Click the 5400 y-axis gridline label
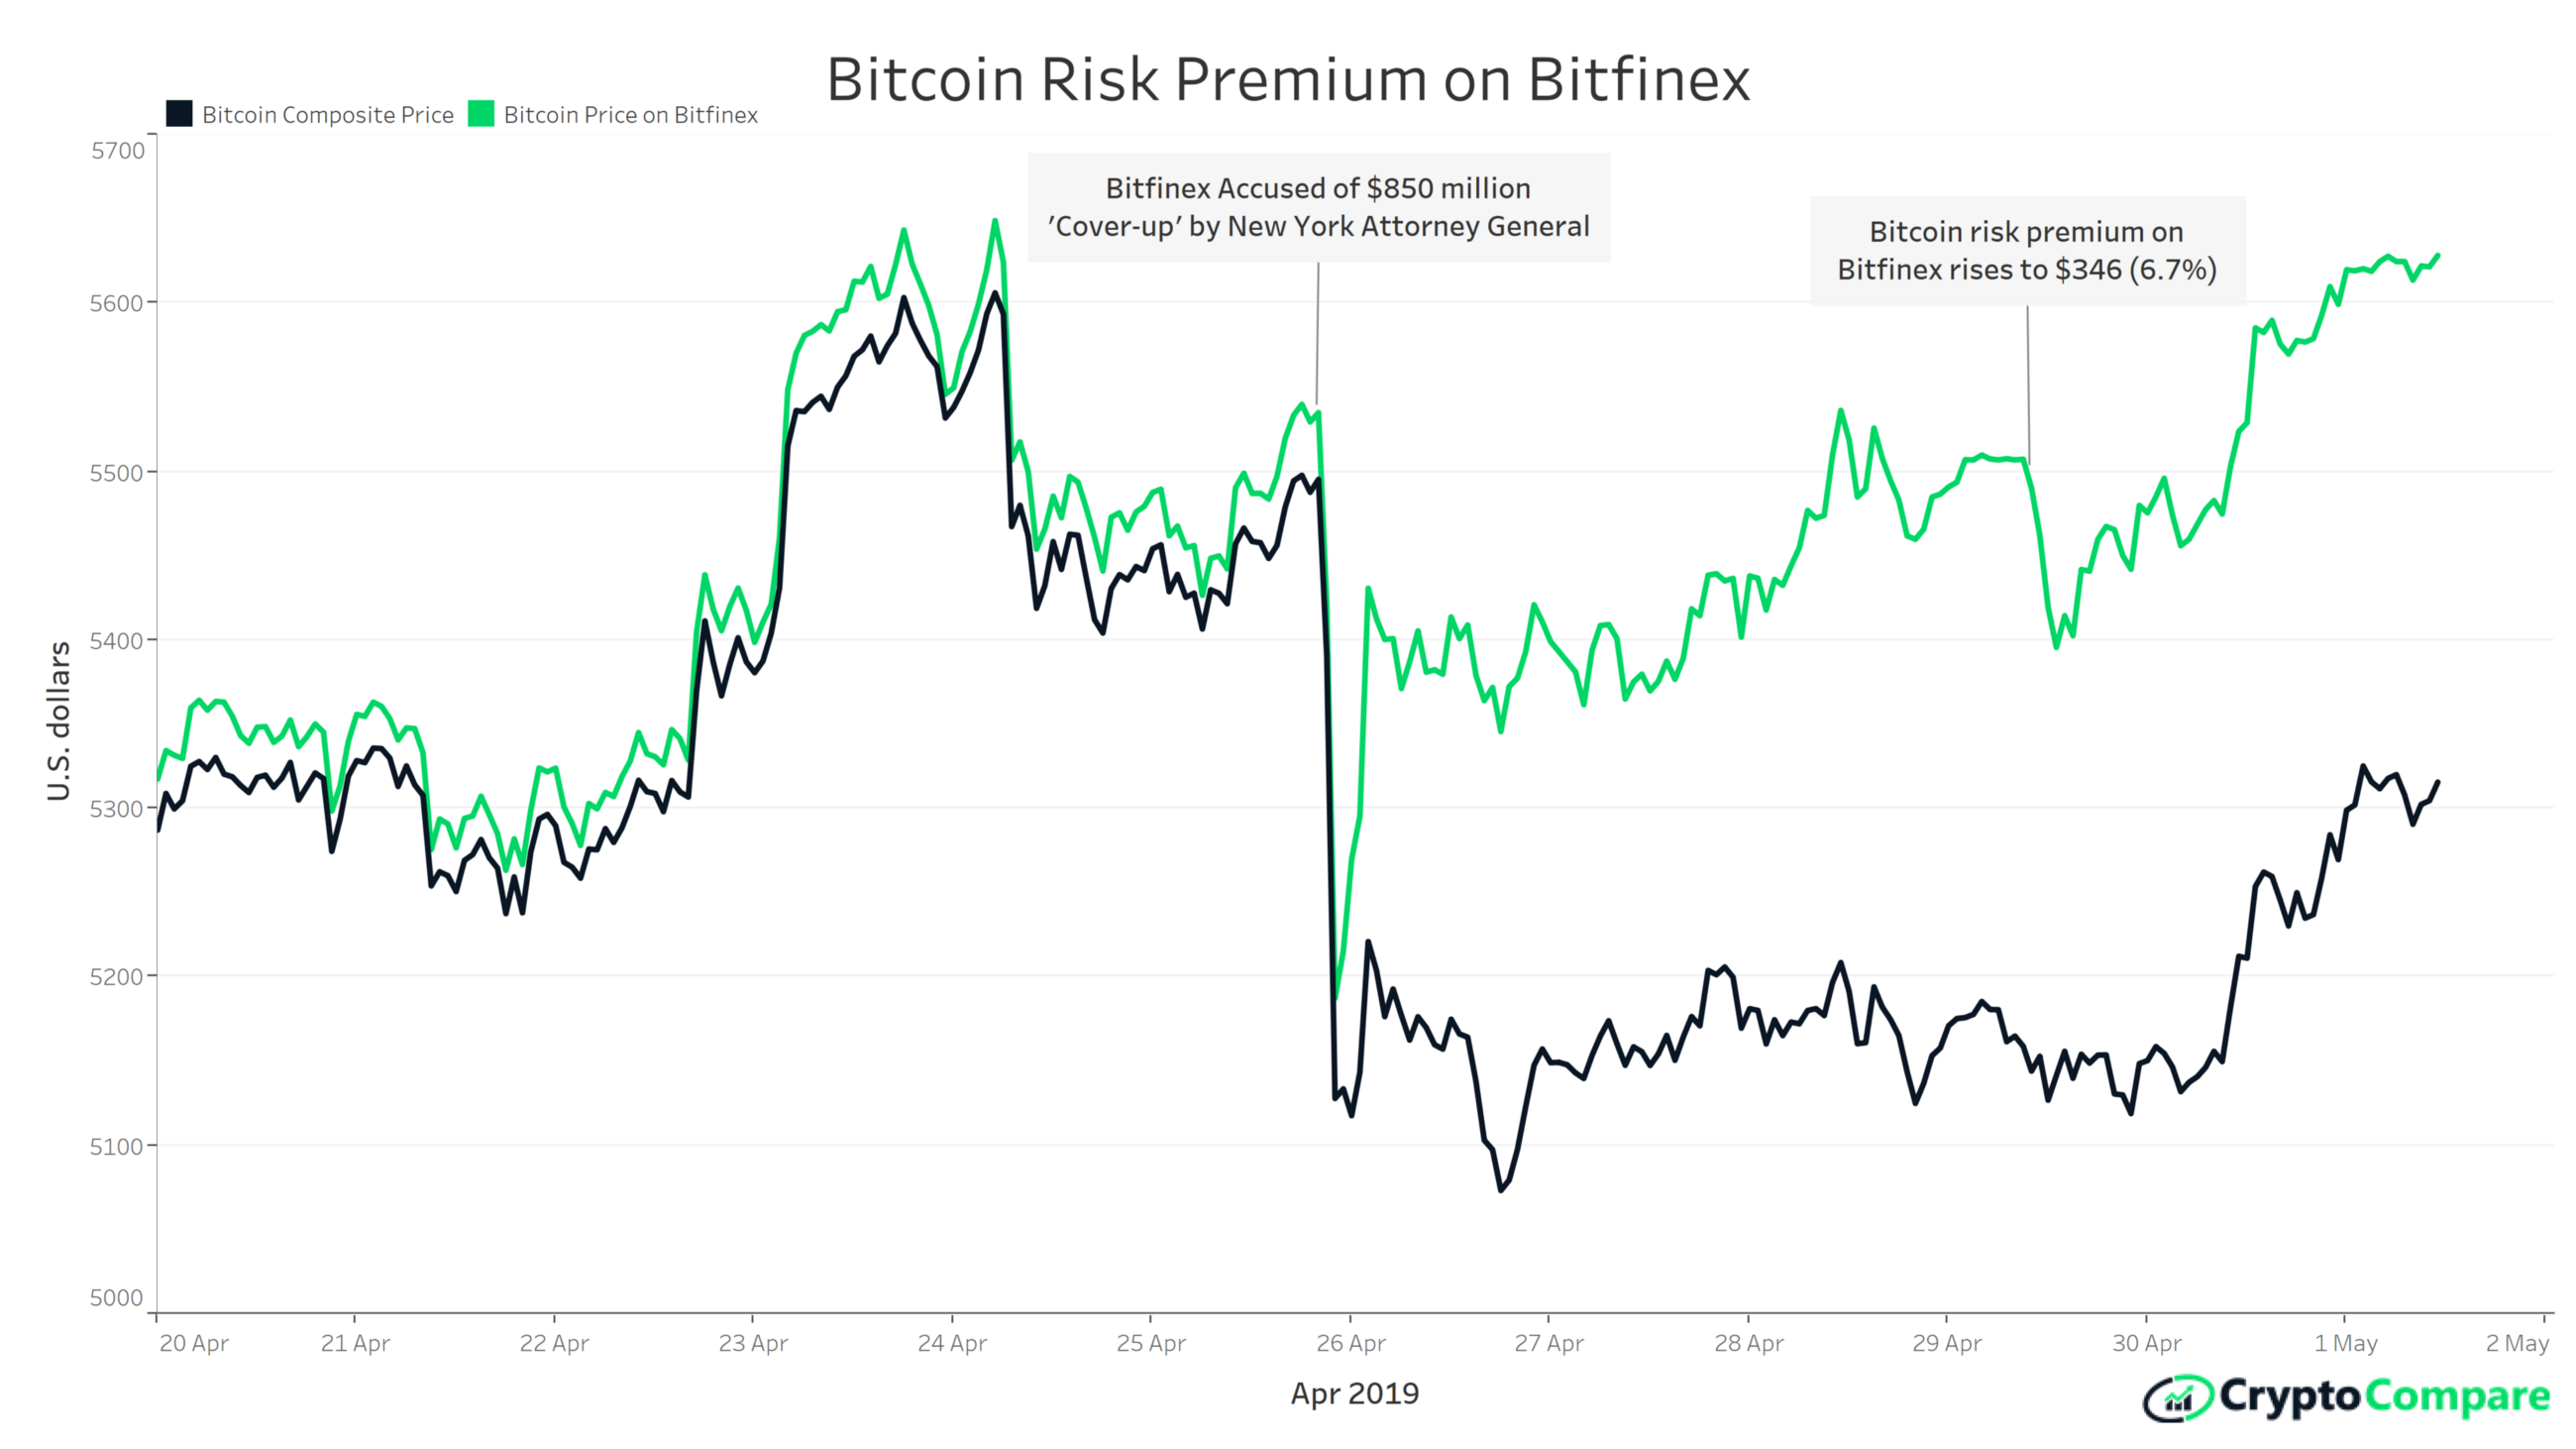2576x1449 pixels. point(117,641)
